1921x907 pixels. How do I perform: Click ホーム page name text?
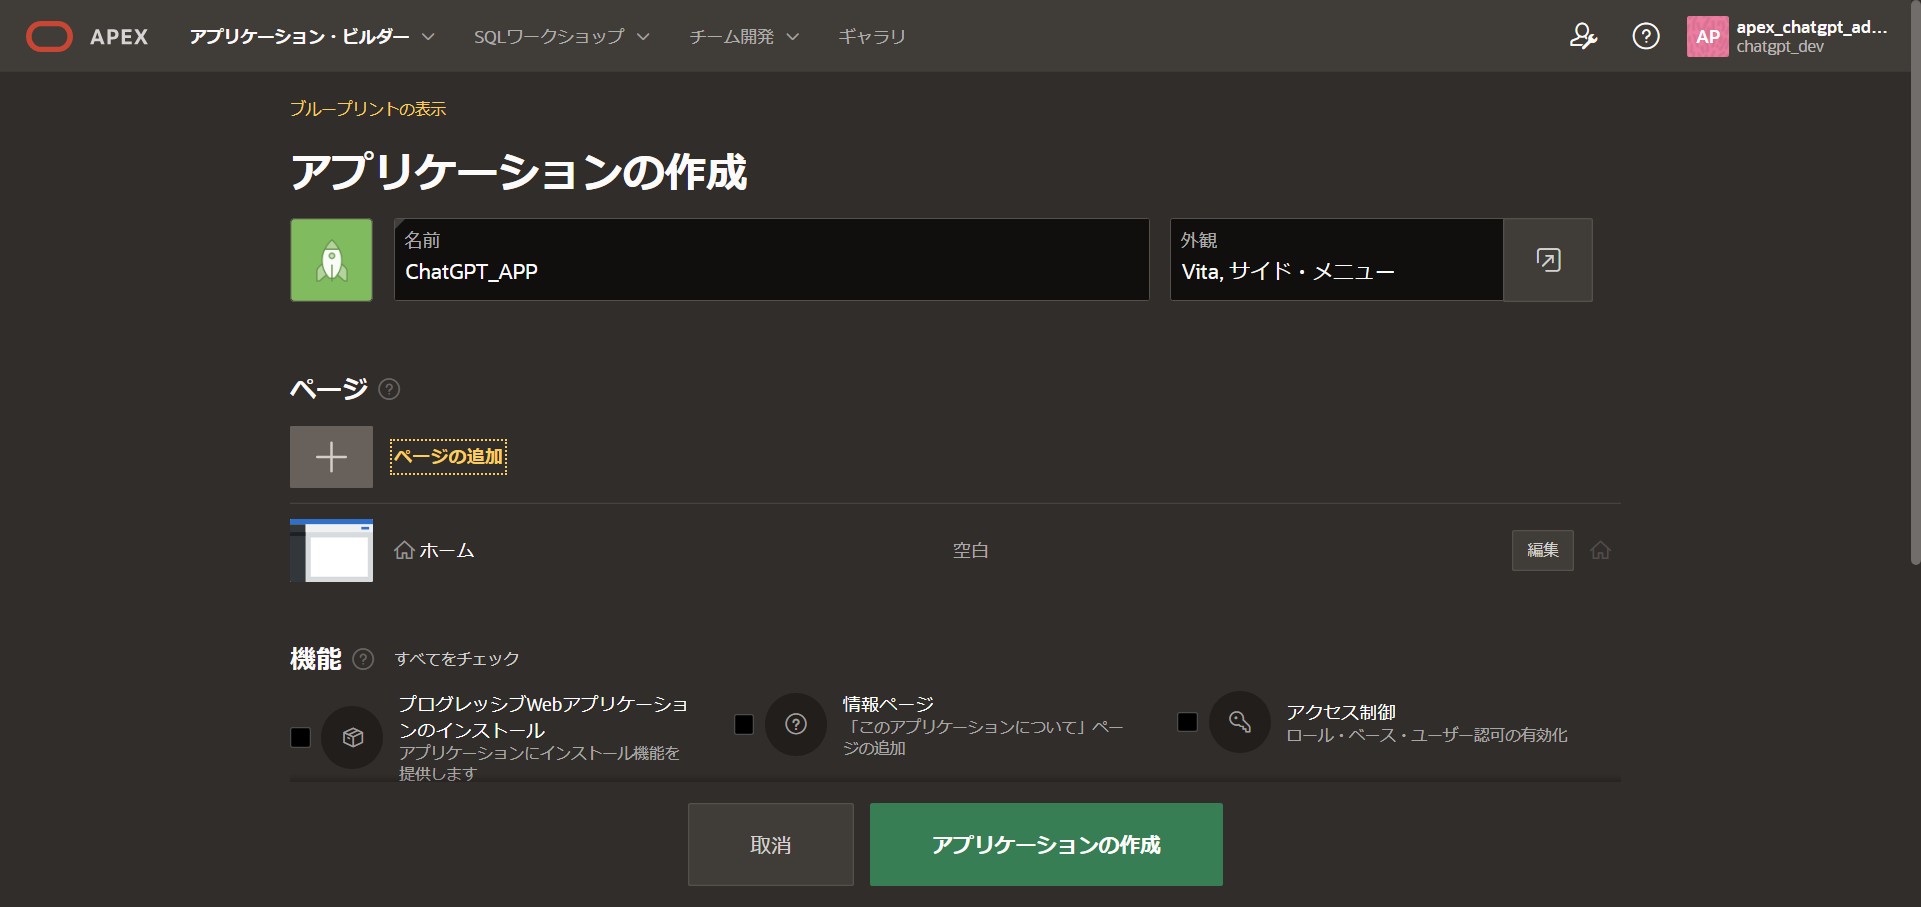[x=447, y=550]
